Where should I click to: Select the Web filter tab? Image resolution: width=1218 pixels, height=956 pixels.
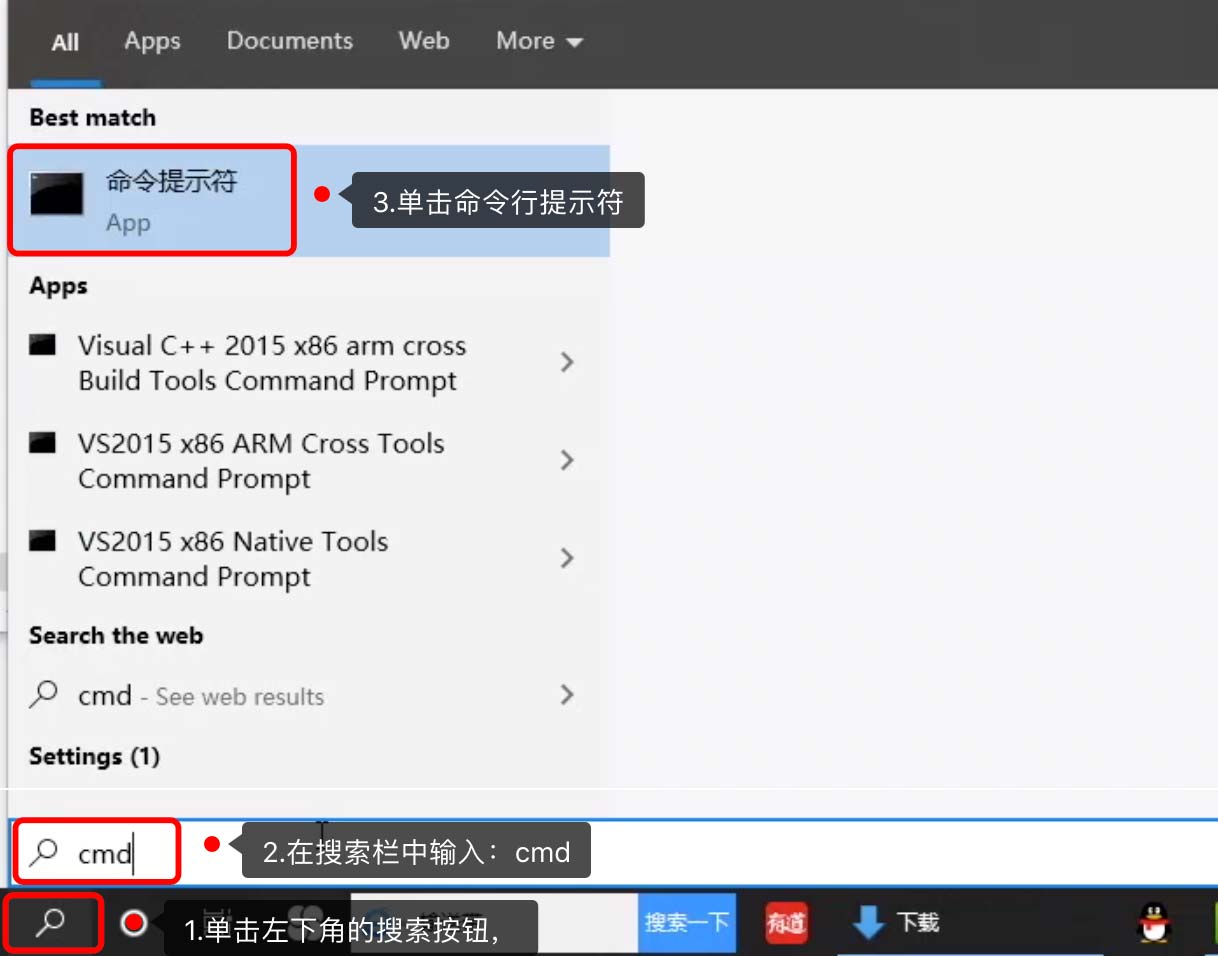tap(423, 41)
